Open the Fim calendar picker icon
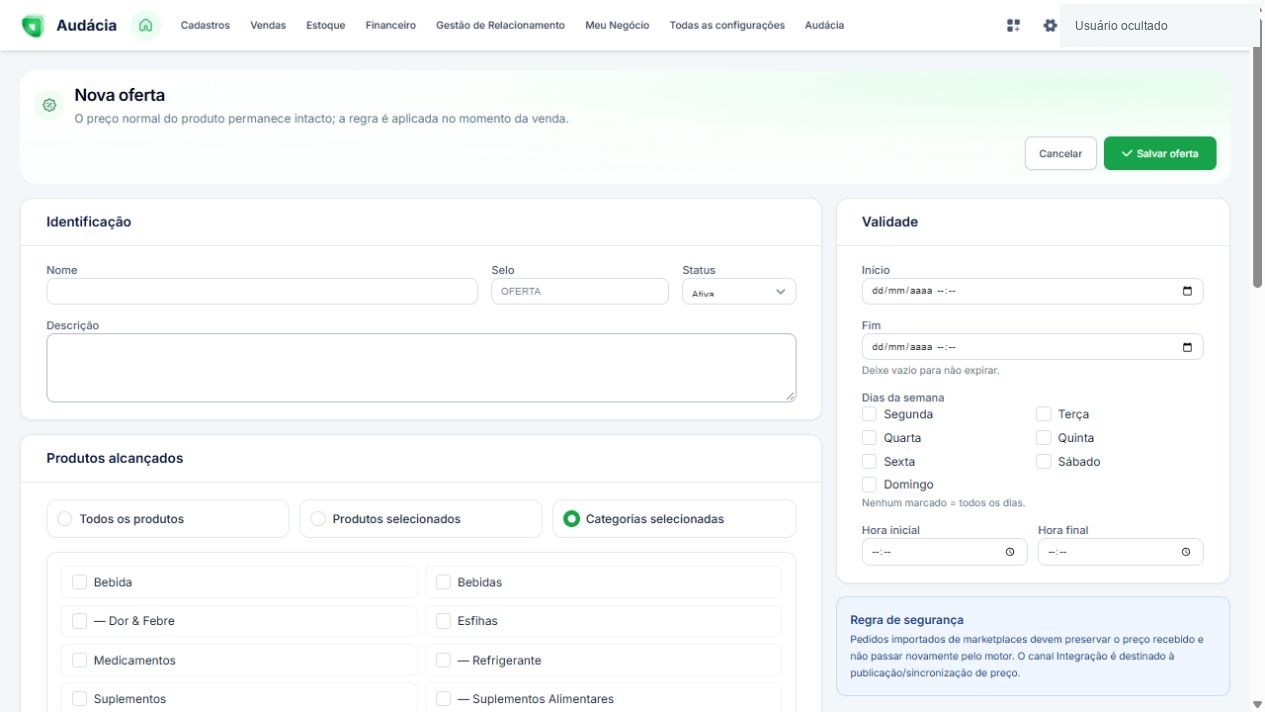The image size is (1265, 712). (x=1187, y=347)
